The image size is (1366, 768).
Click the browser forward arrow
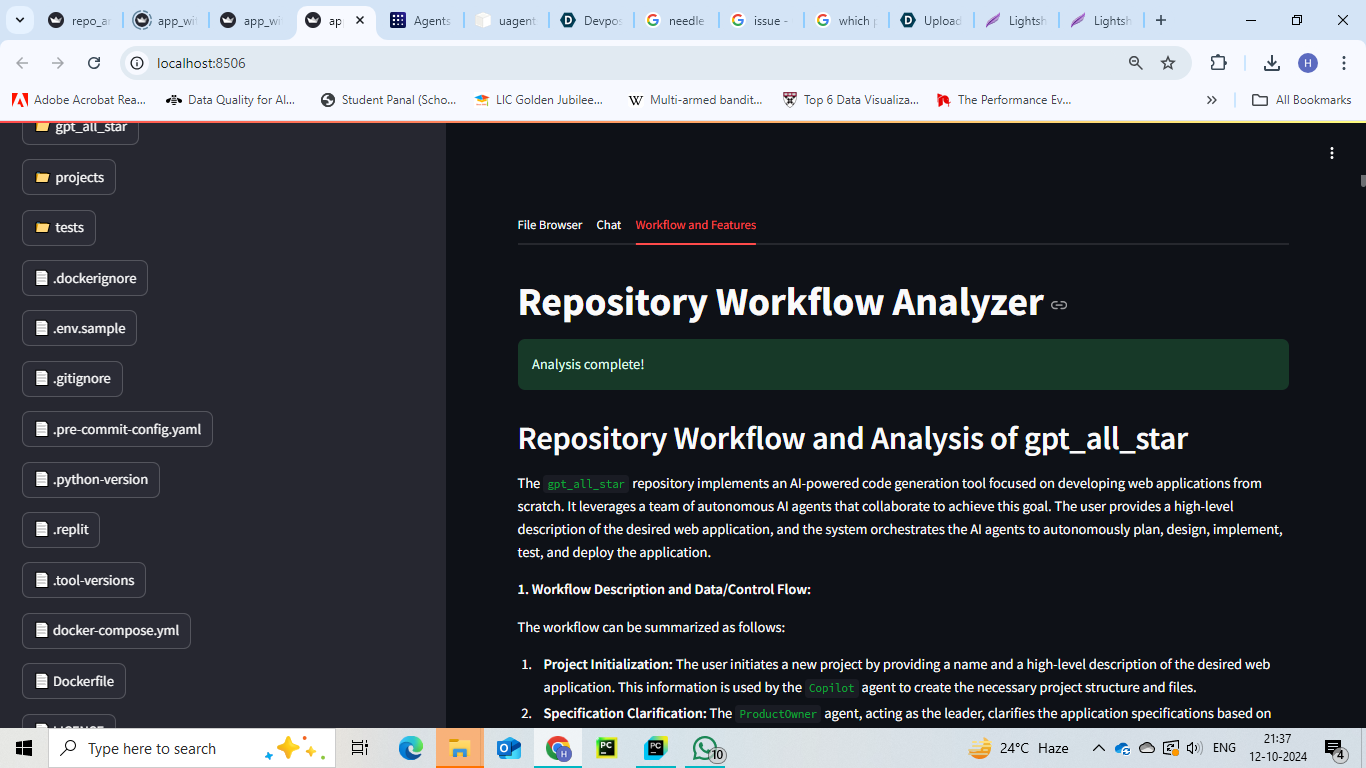[58, 63]
